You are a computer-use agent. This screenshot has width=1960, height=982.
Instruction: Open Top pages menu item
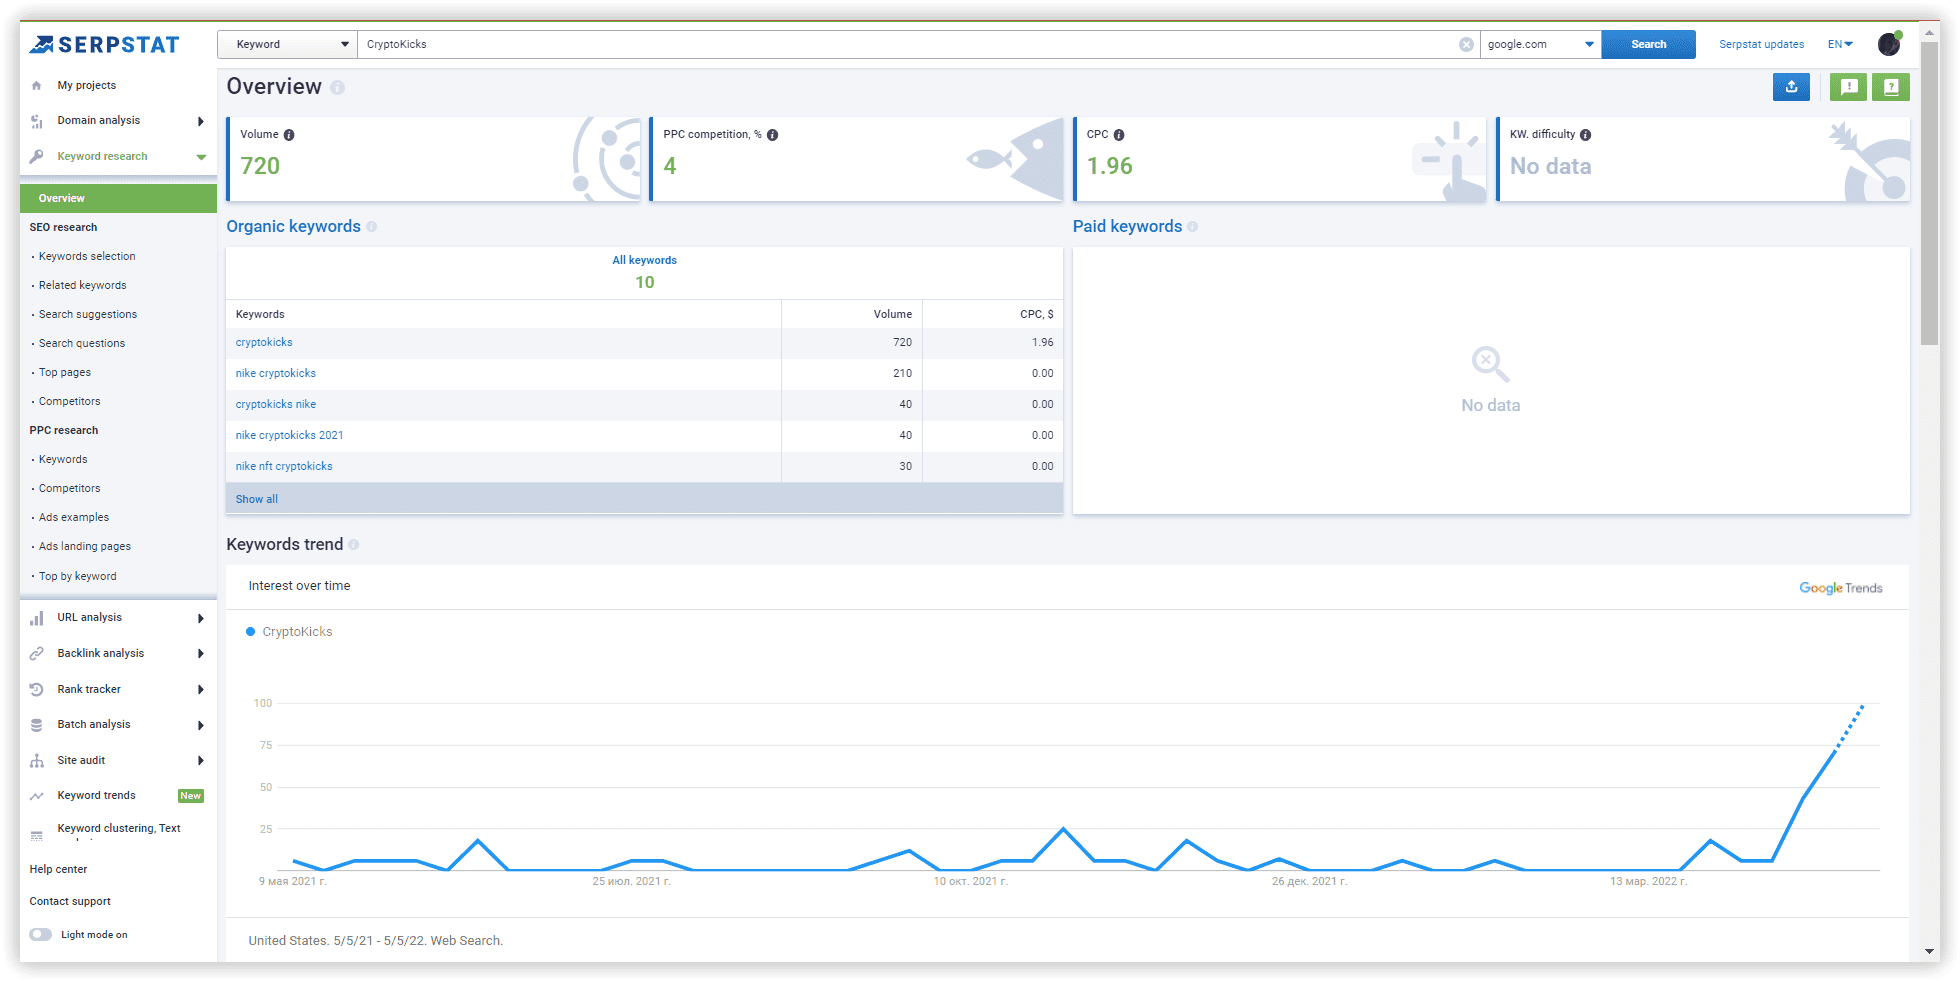(65, 373)
